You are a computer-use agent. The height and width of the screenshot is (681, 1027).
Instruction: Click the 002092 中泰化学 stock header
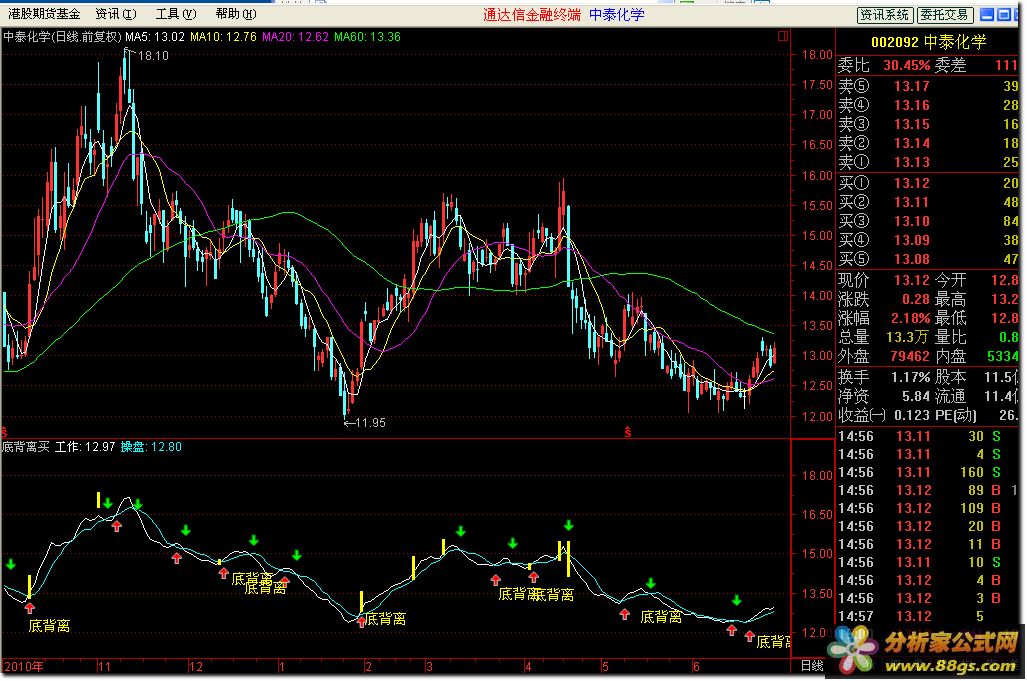pos(928,43)
